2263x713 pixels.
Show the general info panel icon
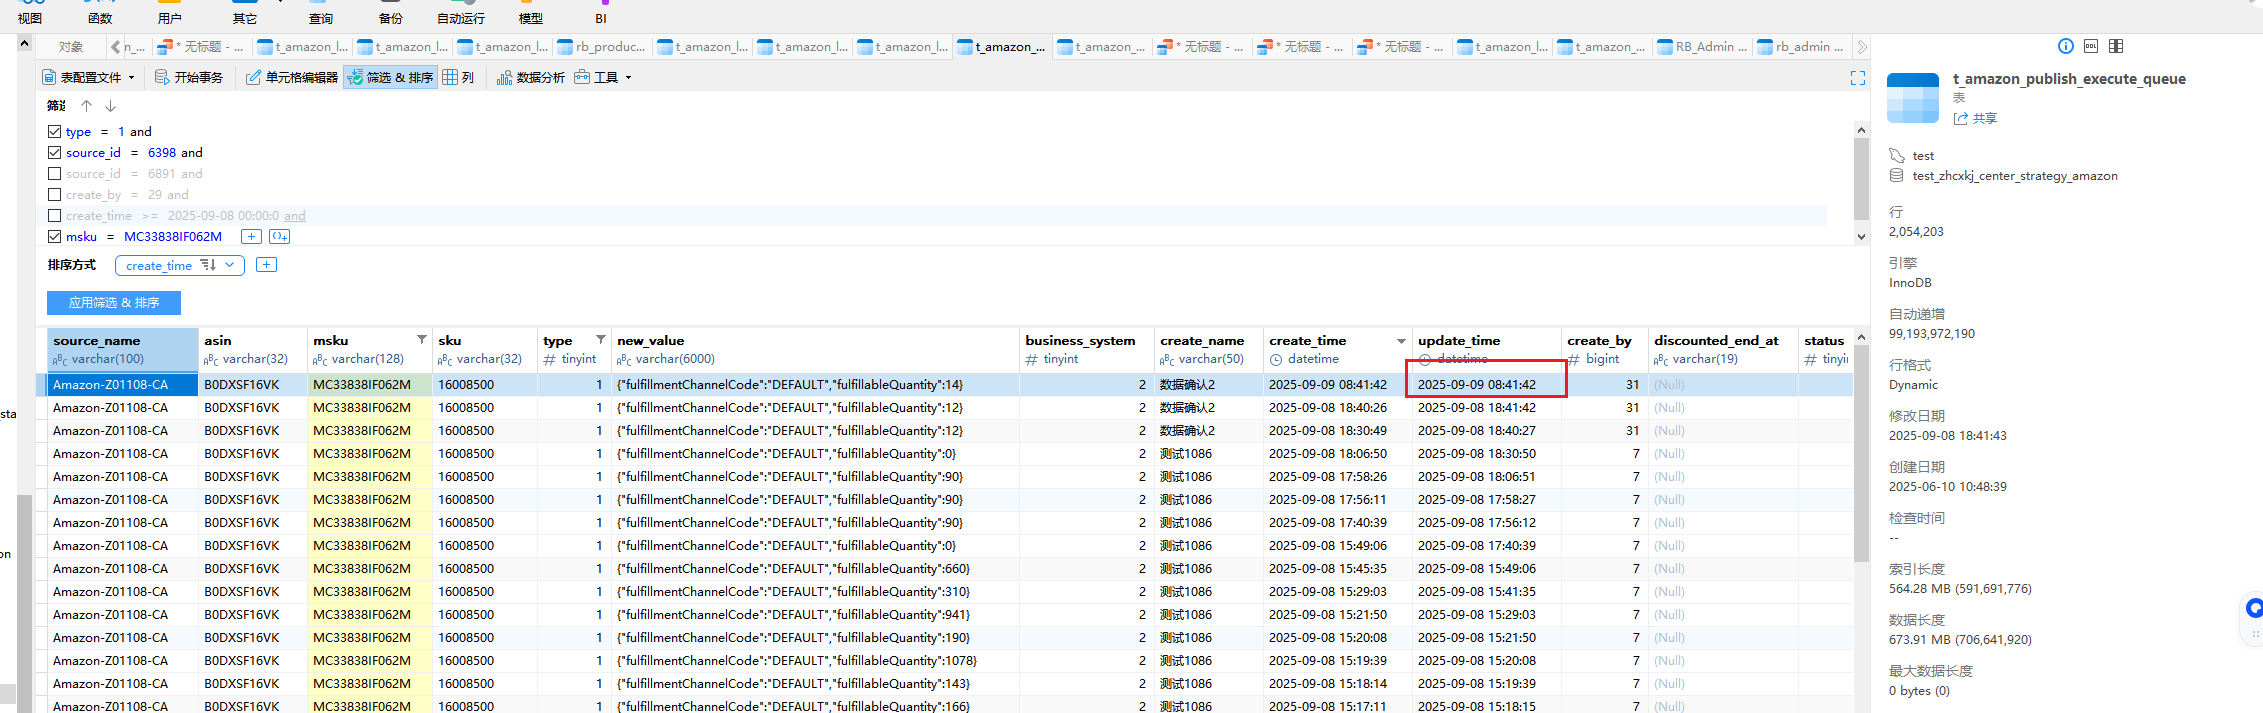(x=2066, y=46)
